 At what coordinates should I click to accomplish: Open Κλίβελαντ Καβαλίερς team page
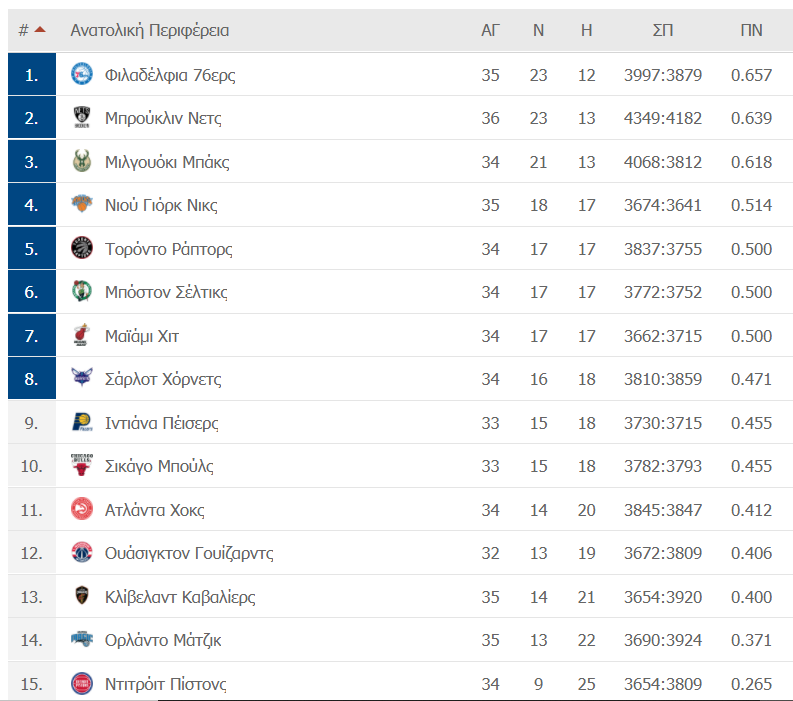coord(180,597)
